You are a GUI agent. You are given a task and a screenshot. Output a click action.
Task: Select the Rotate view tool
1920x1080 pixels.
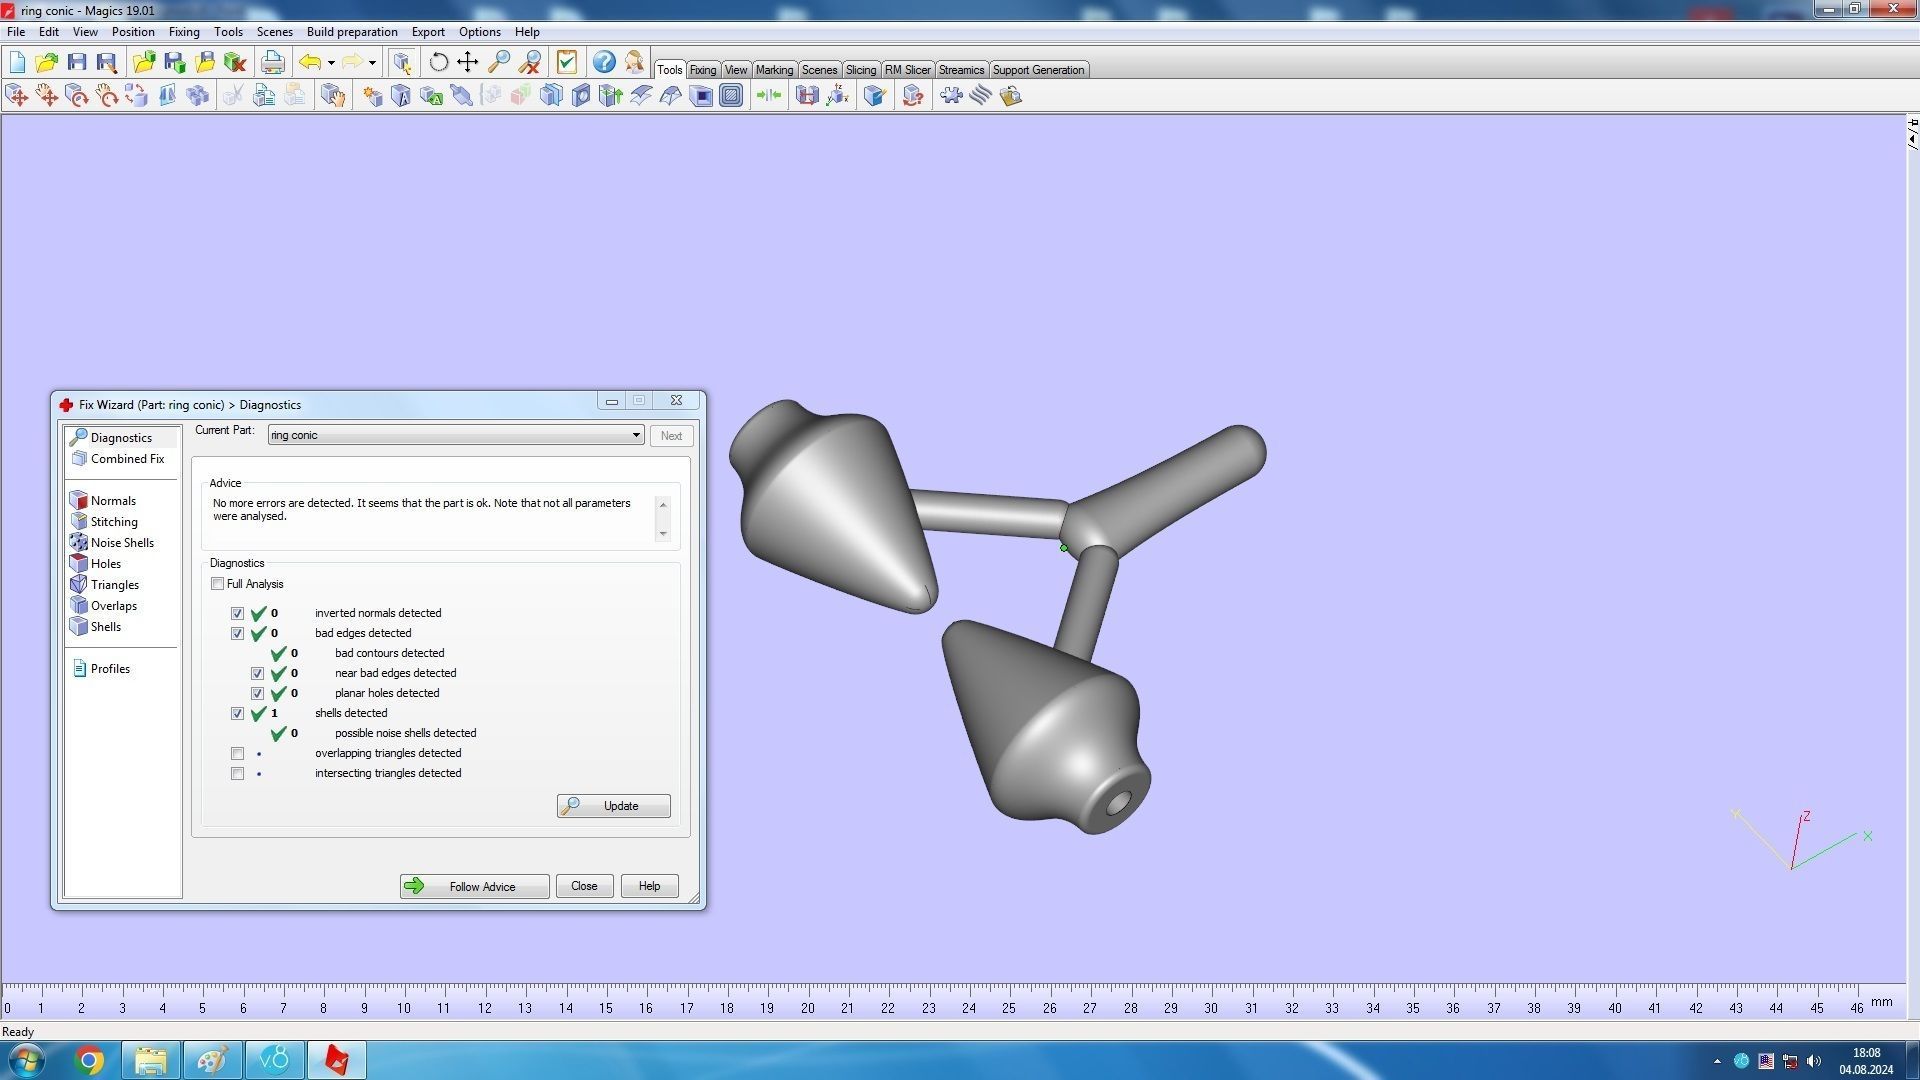[x=438, y=62]
